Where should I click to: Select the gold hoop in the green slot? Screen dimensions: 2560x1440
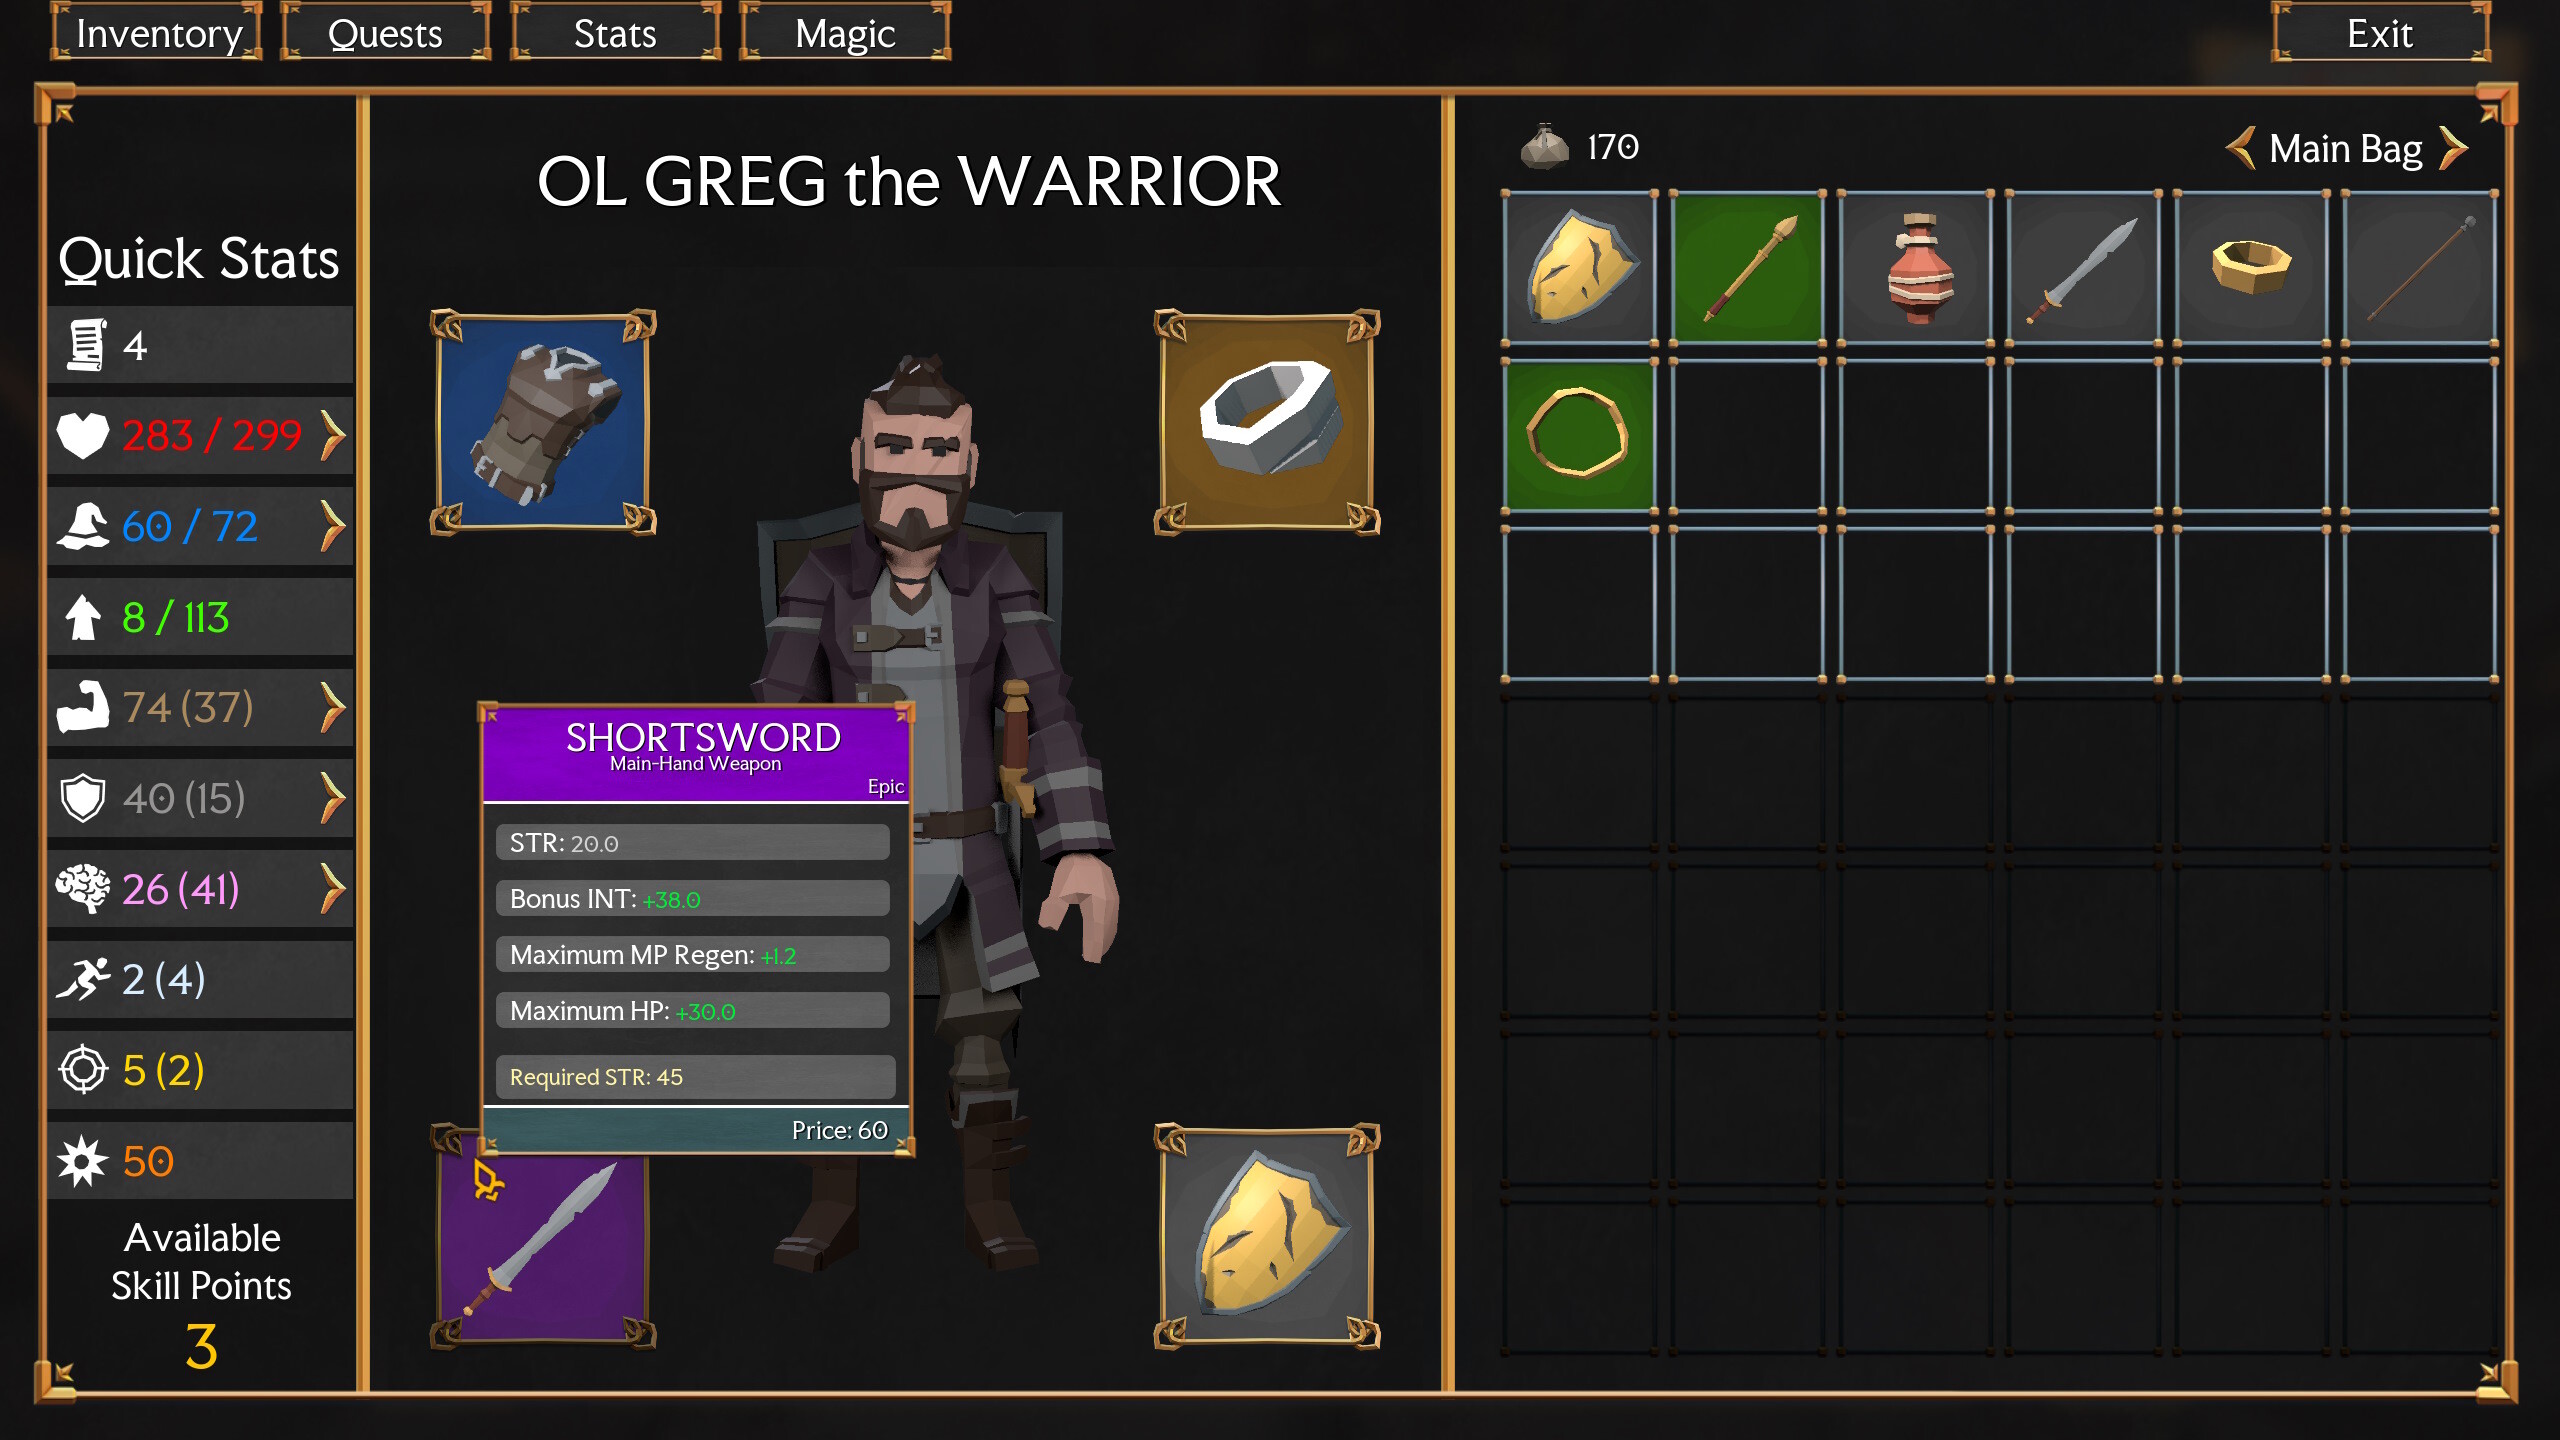pos(1580,436)
